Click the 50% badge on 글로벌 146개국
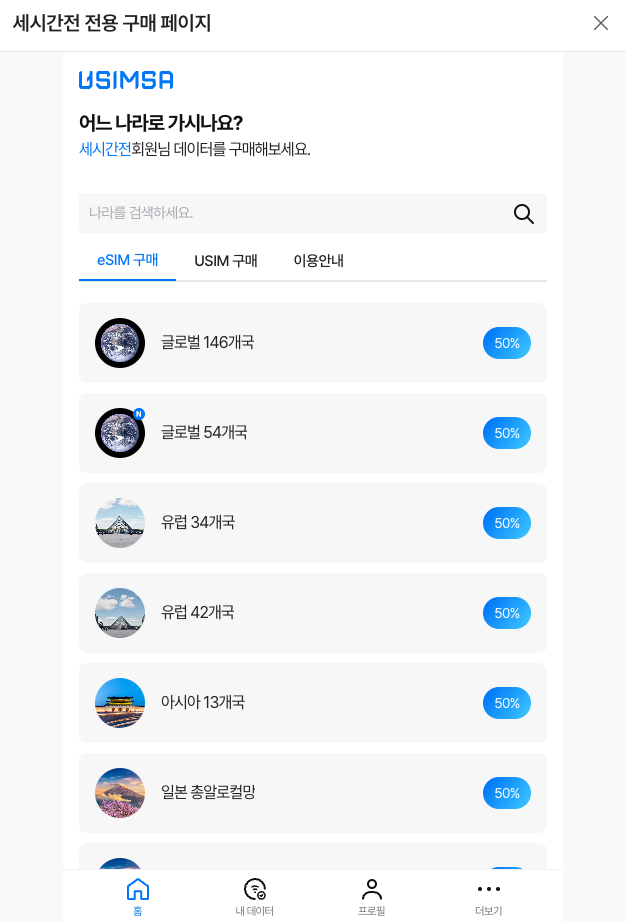626x922 pixels. click(x=507, y=343)
